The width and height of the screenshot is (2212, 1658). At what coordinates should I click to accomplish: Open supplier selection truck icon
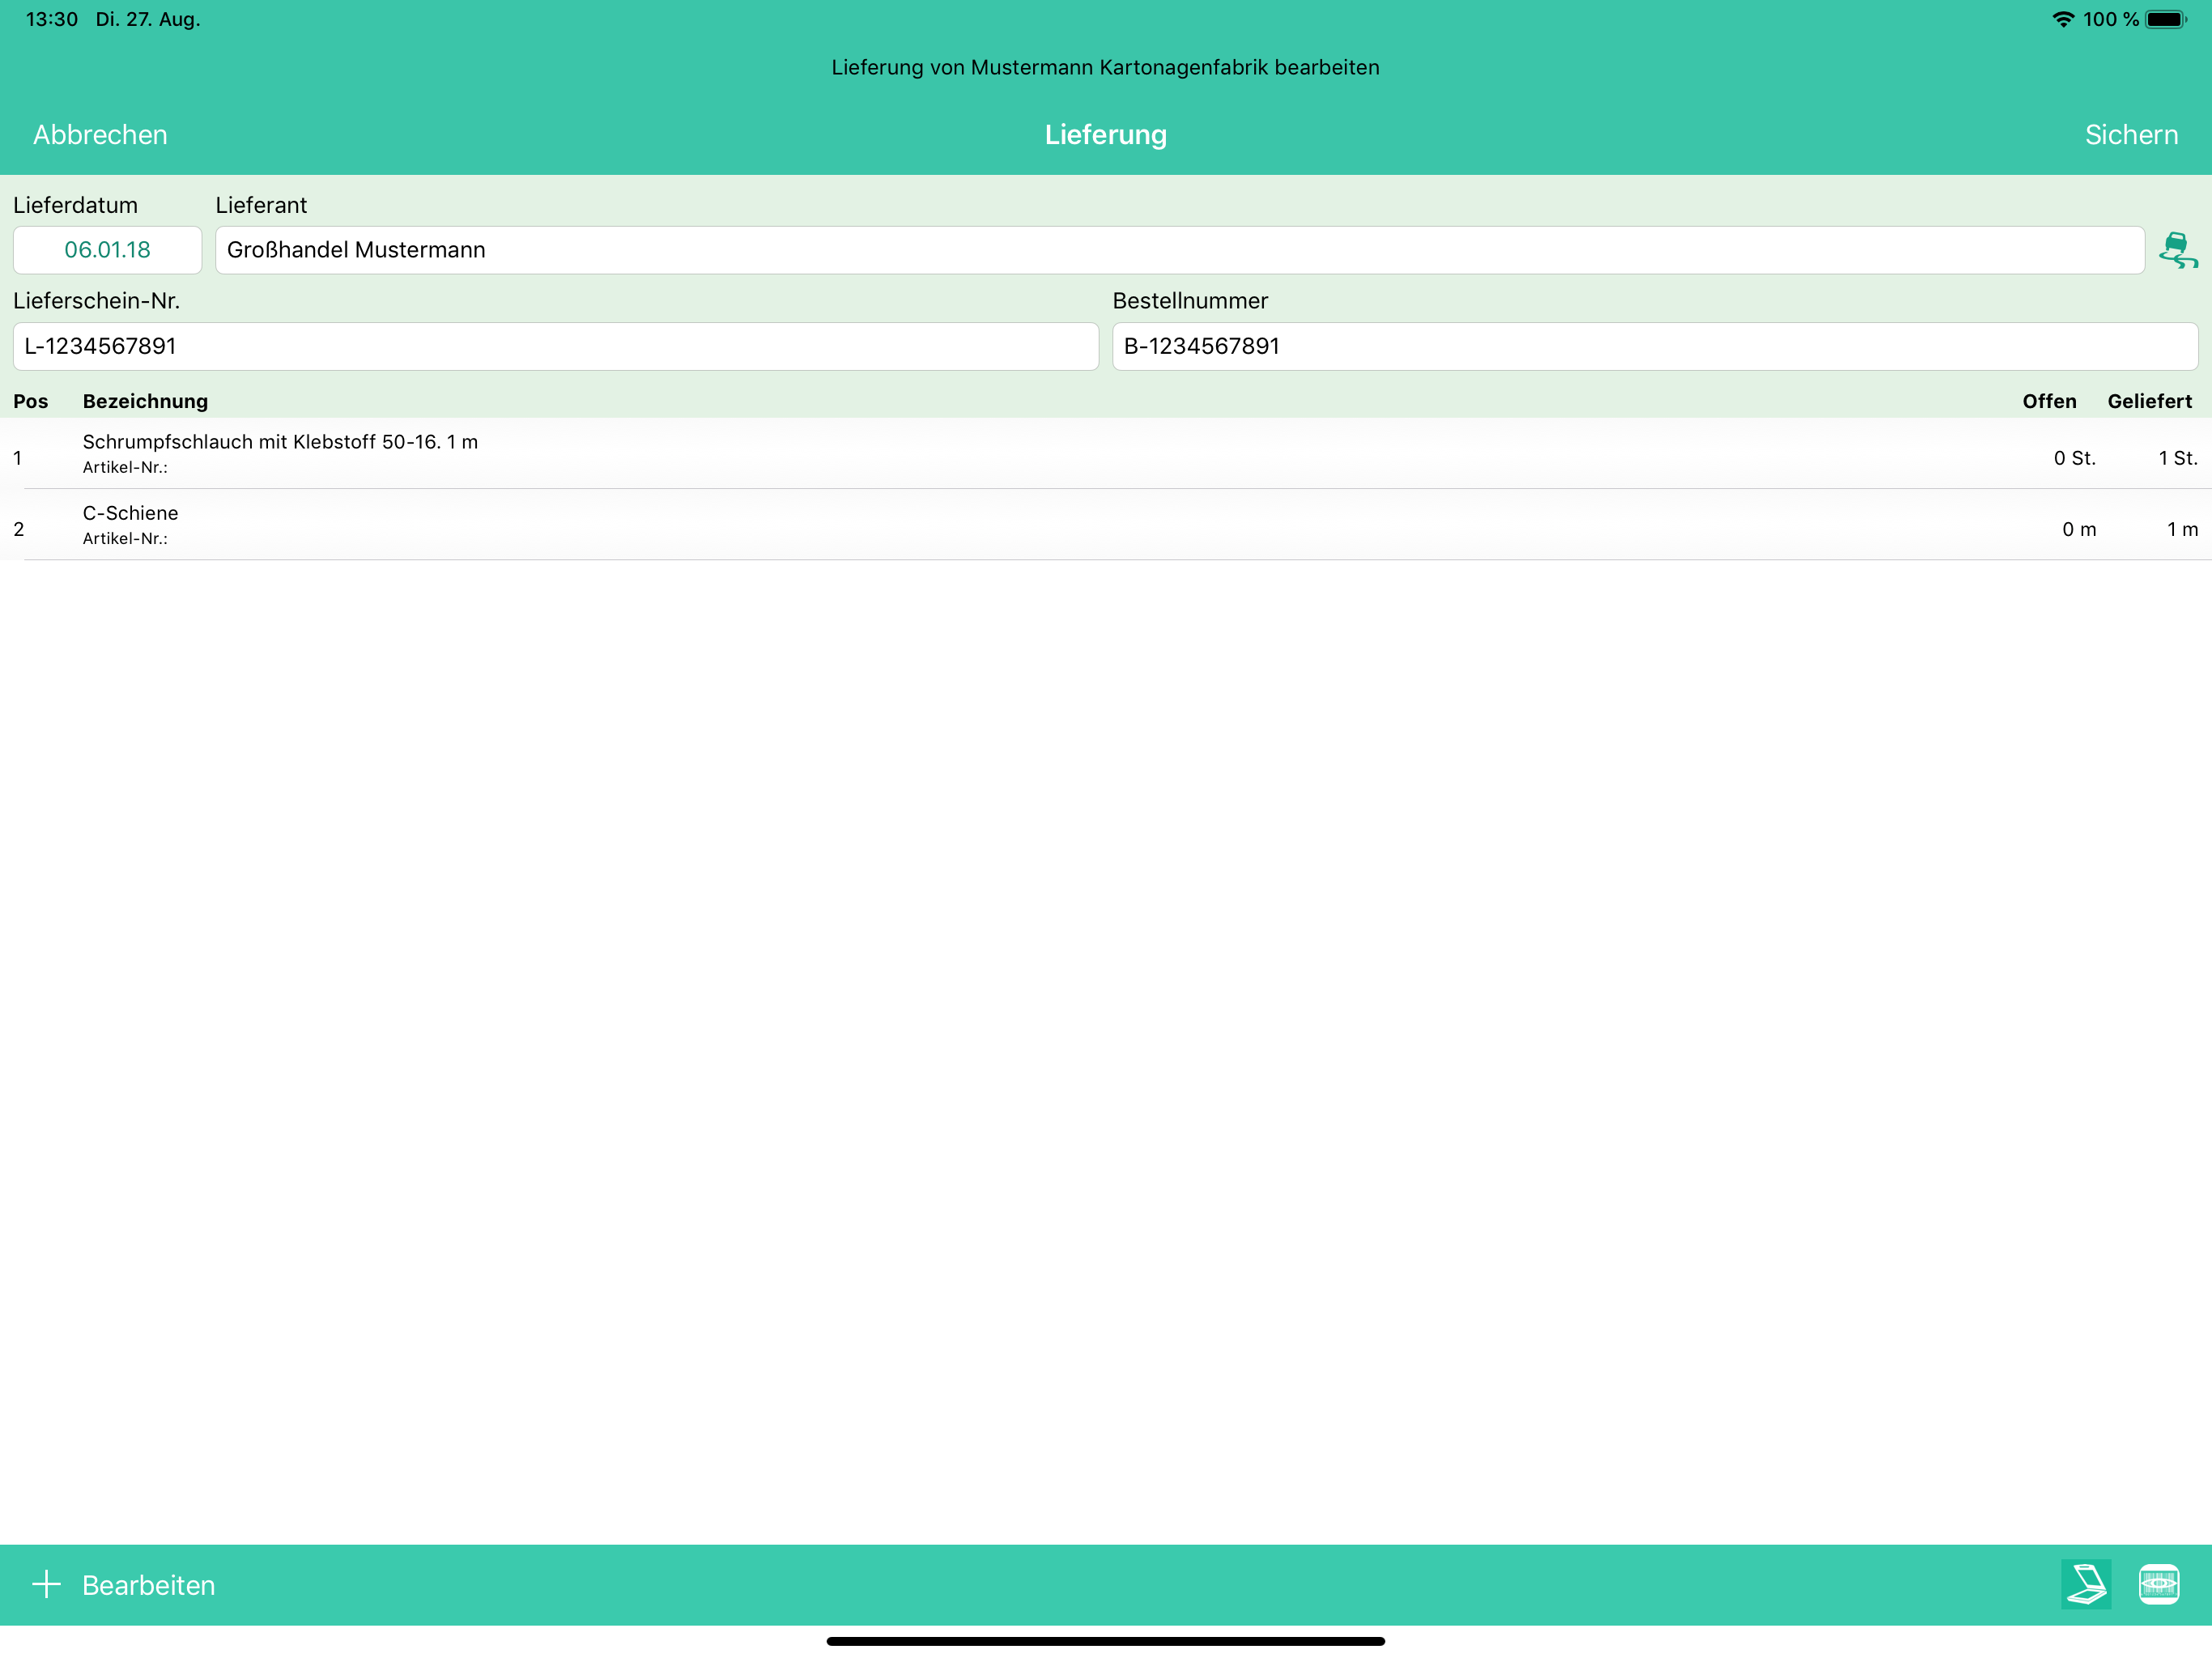click(x=2177, y=250)
